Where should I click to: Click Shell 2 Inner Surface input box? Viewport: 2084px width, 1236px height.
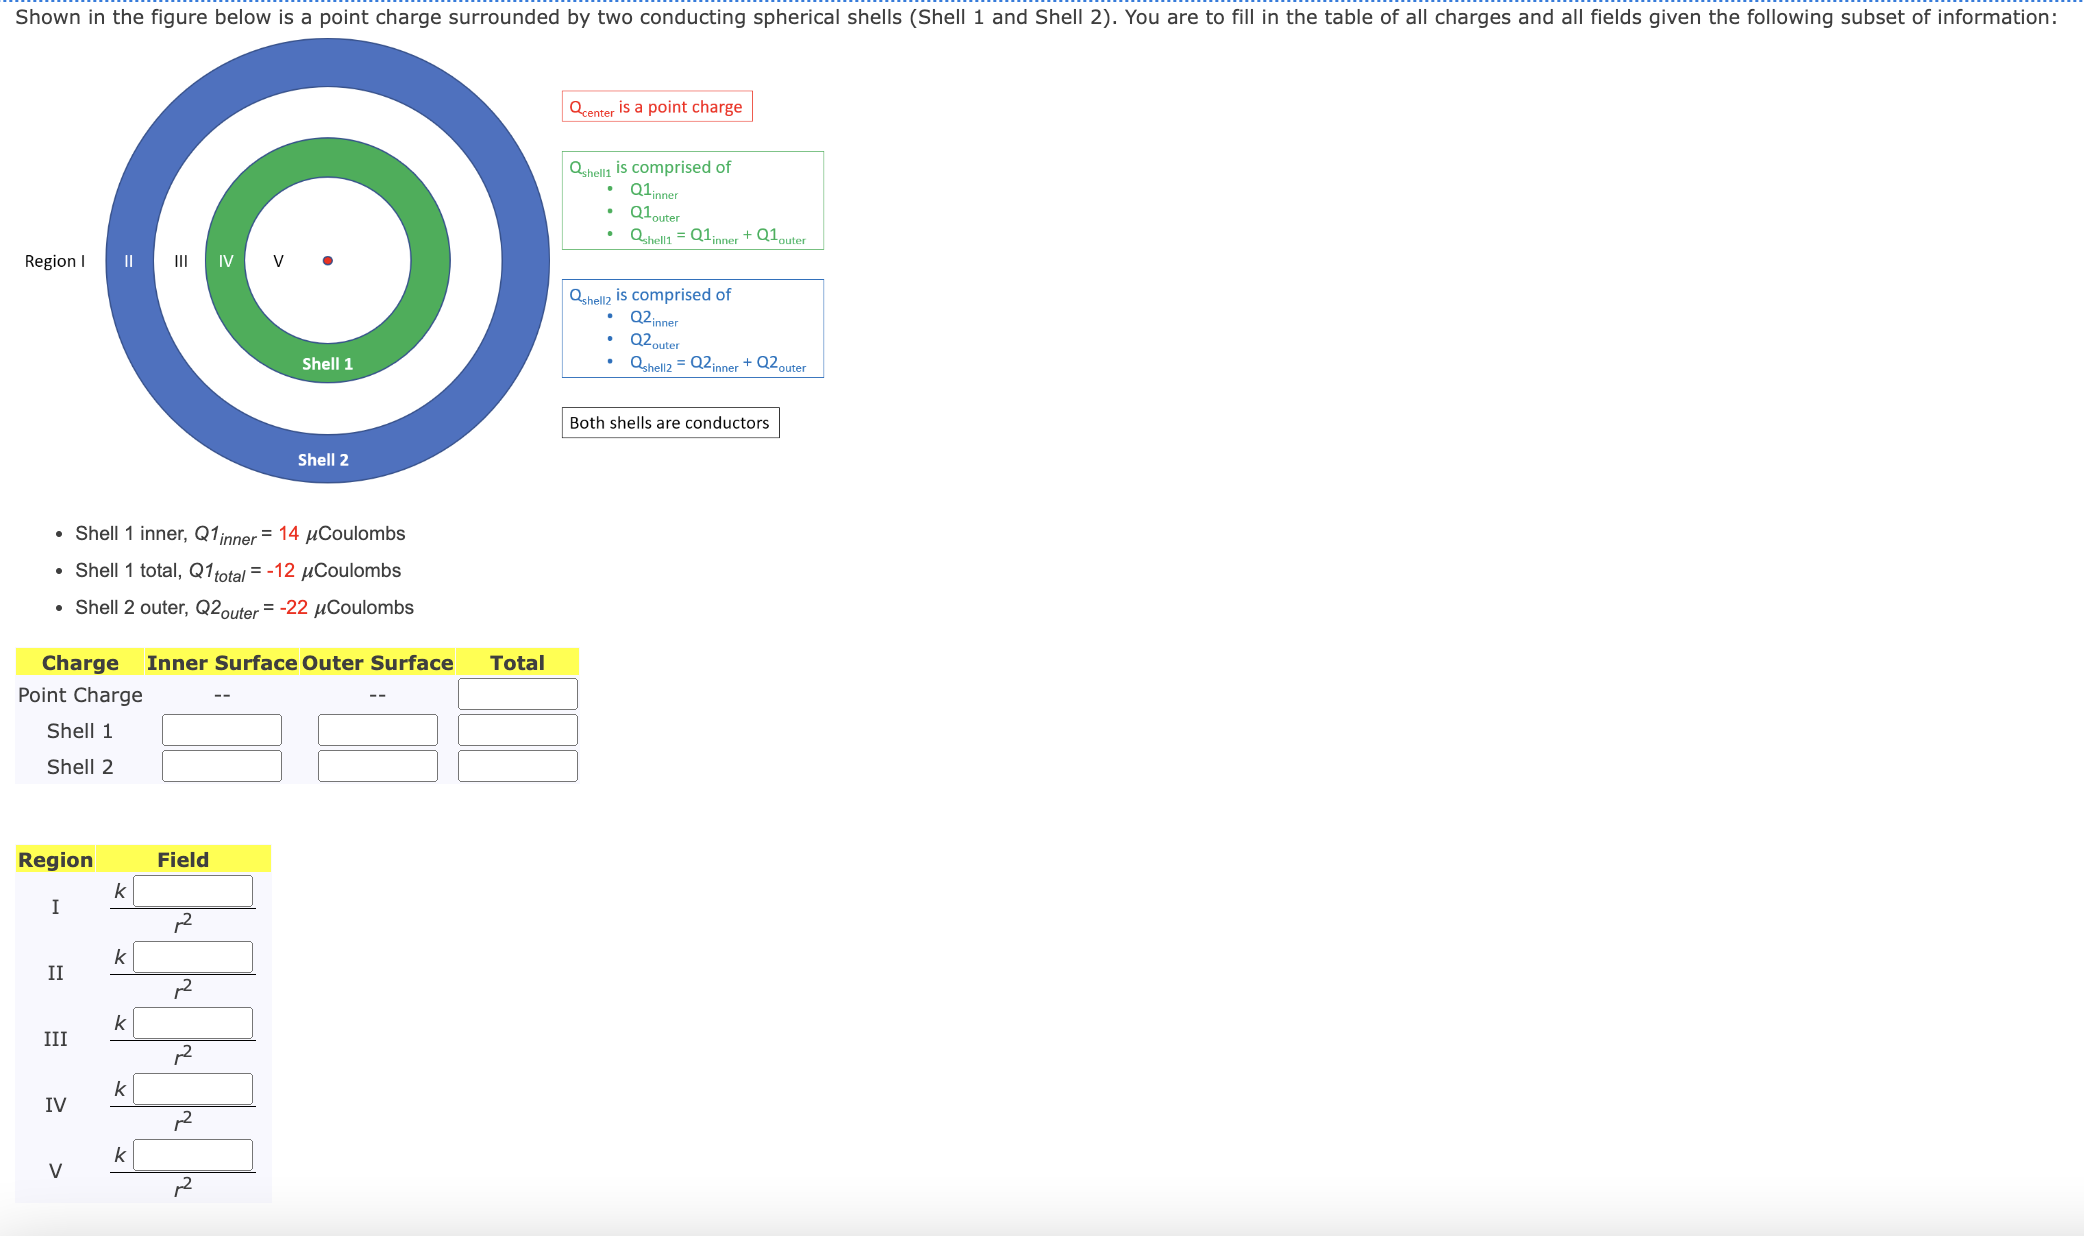click(x=222, y=766)
